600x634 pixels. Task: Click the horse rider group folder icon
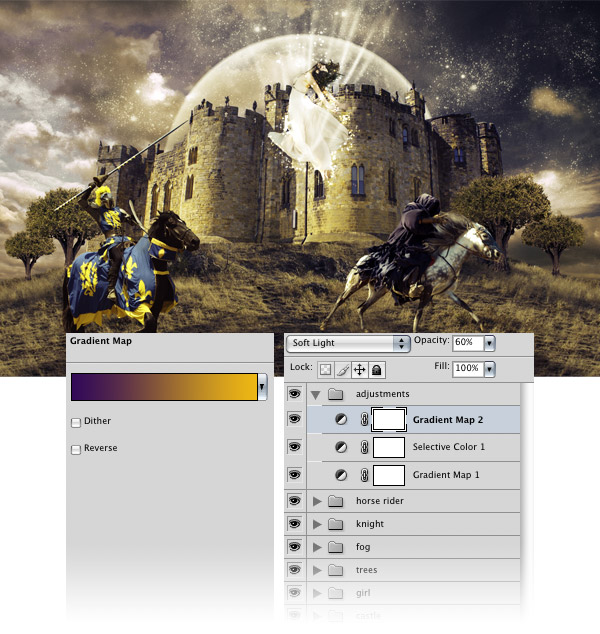pos(336,501)
